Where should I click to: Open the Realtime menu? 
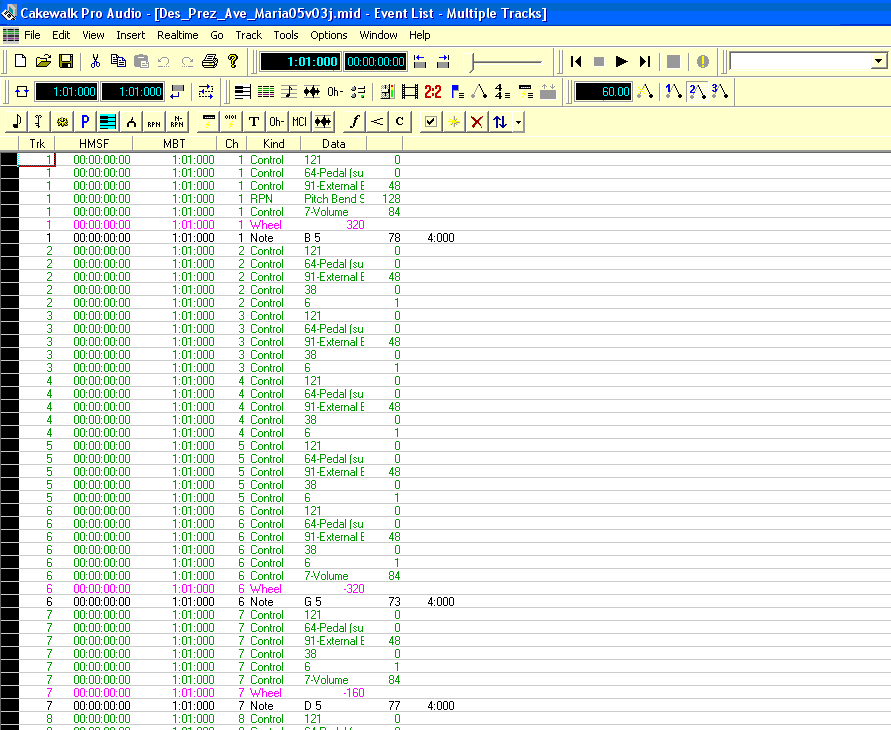[x=177, y=35]
